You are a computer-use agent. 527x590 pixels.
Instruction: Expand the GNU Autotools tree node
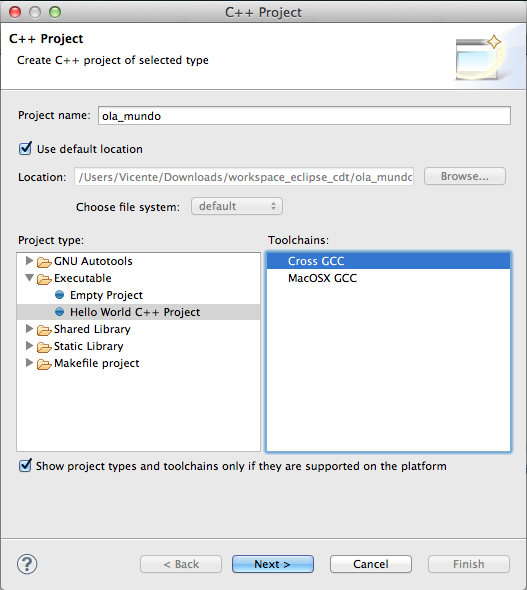pyautogui.click(x=29, y=260)
